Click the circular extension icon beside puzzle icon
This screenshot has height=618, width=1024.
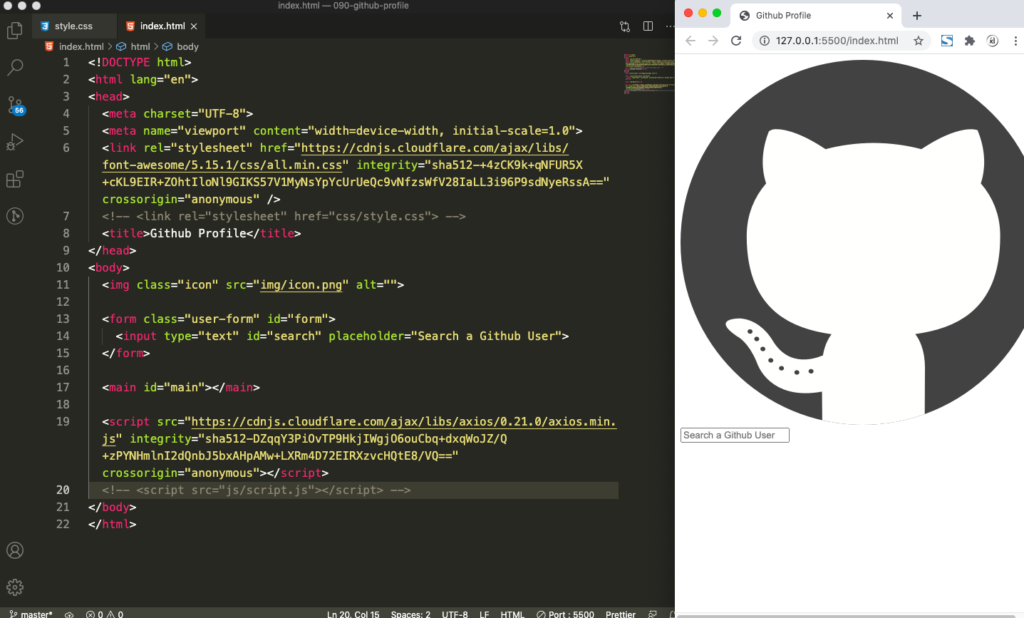[993, 41]
